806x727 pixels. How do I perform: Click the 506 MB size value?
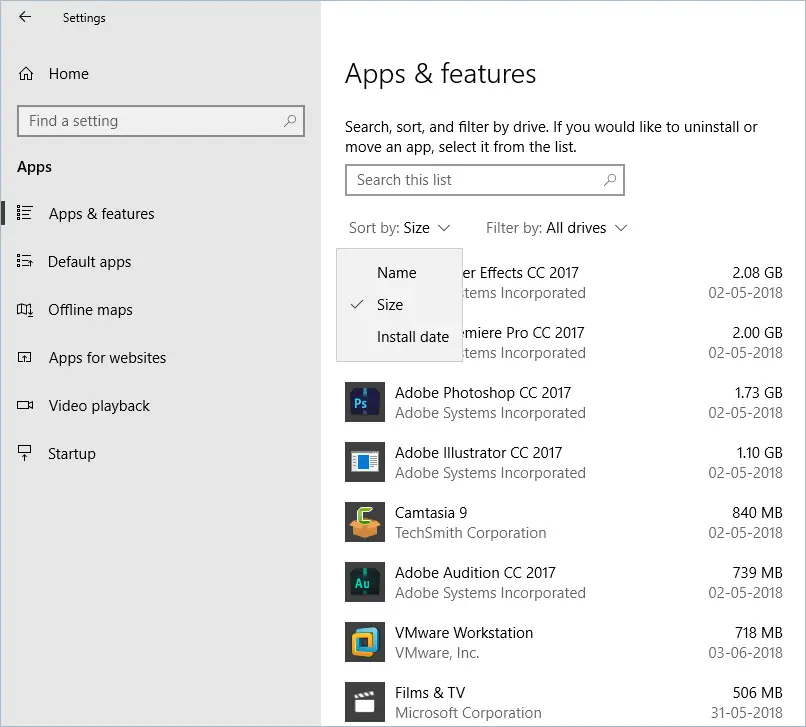757,693
